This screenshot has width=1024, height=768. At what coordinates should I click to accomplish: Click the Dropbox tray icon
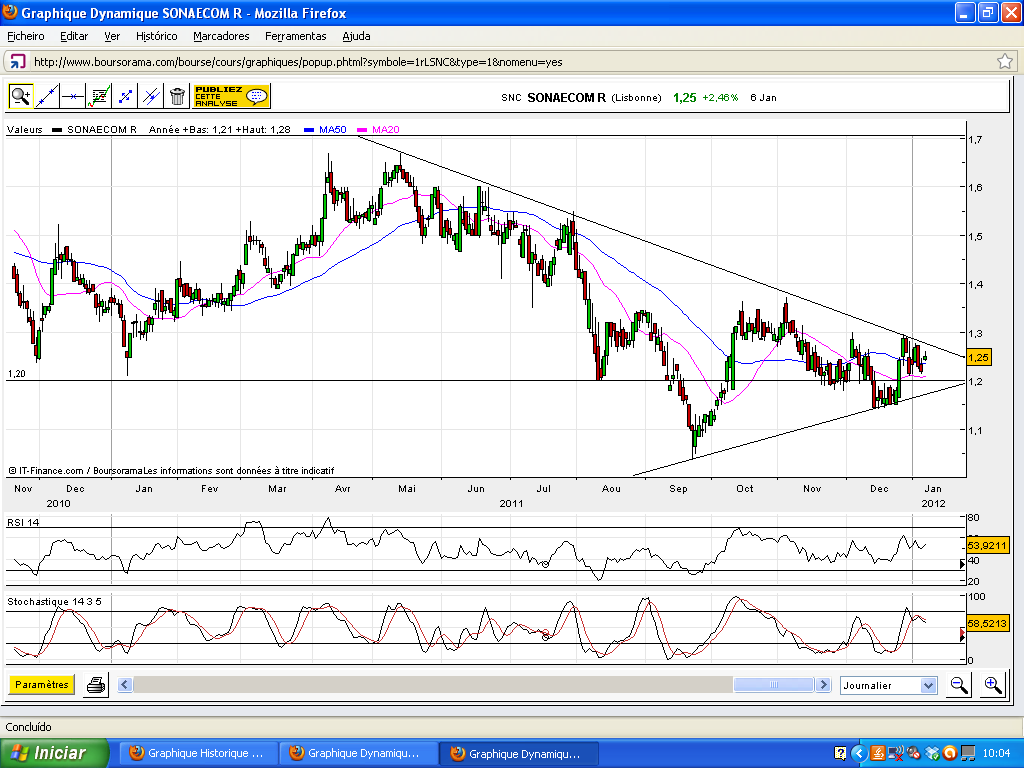[931, 754]
